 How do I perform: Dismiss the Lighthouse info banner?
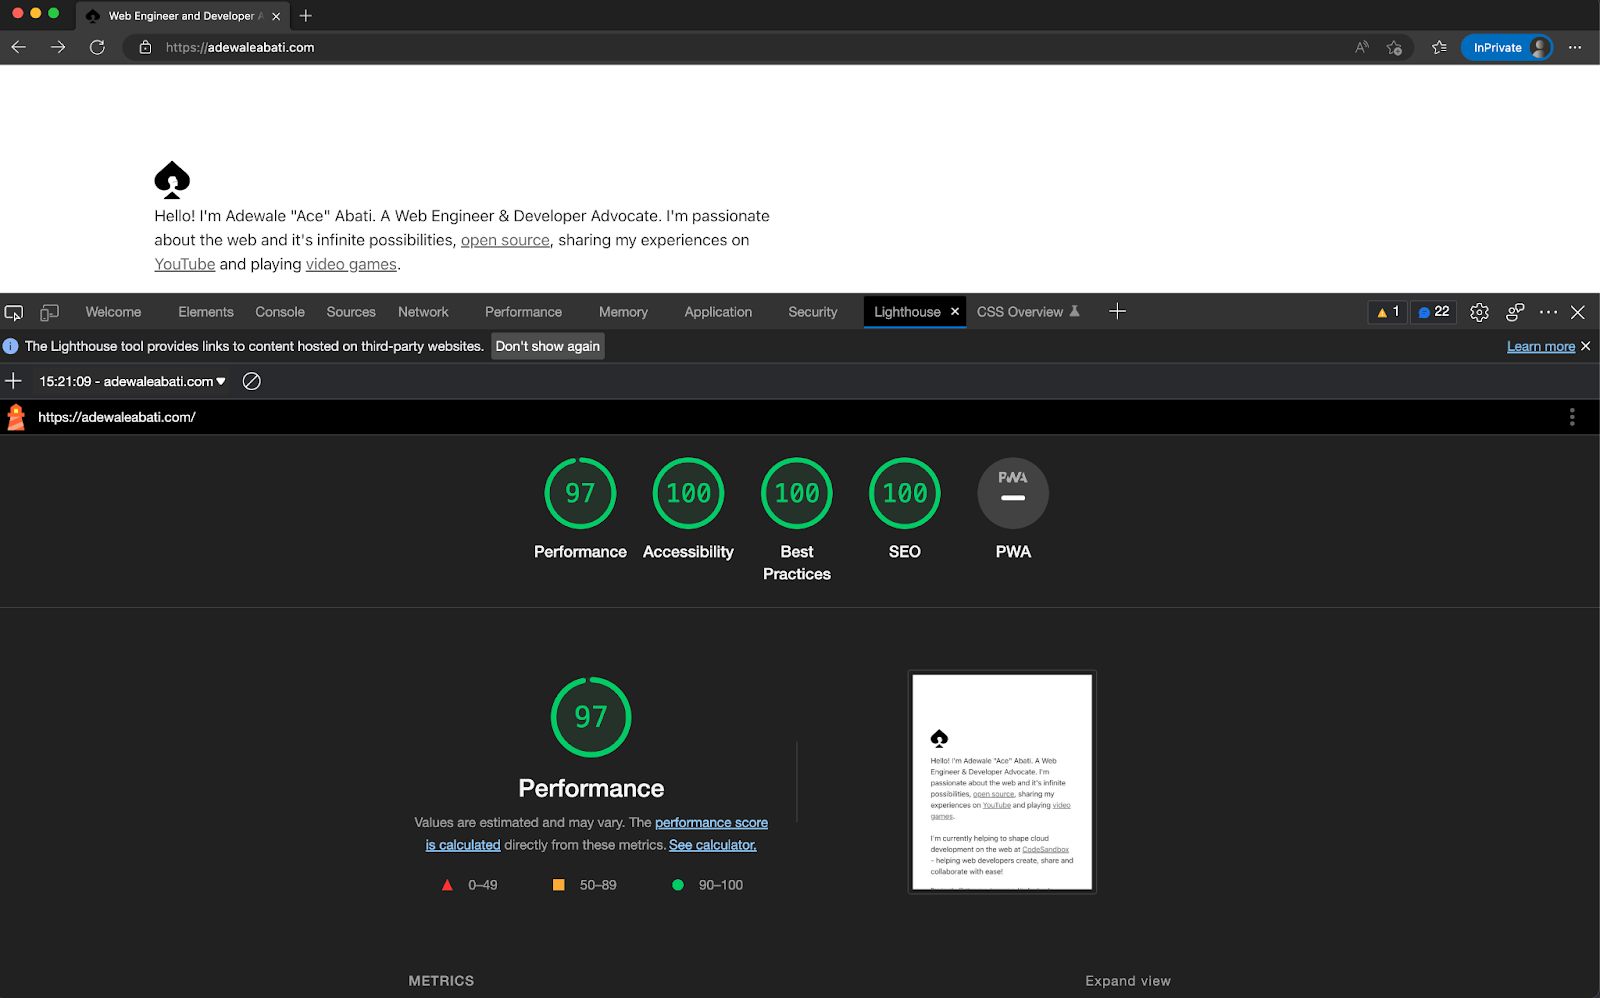(x=1586, y=346)
